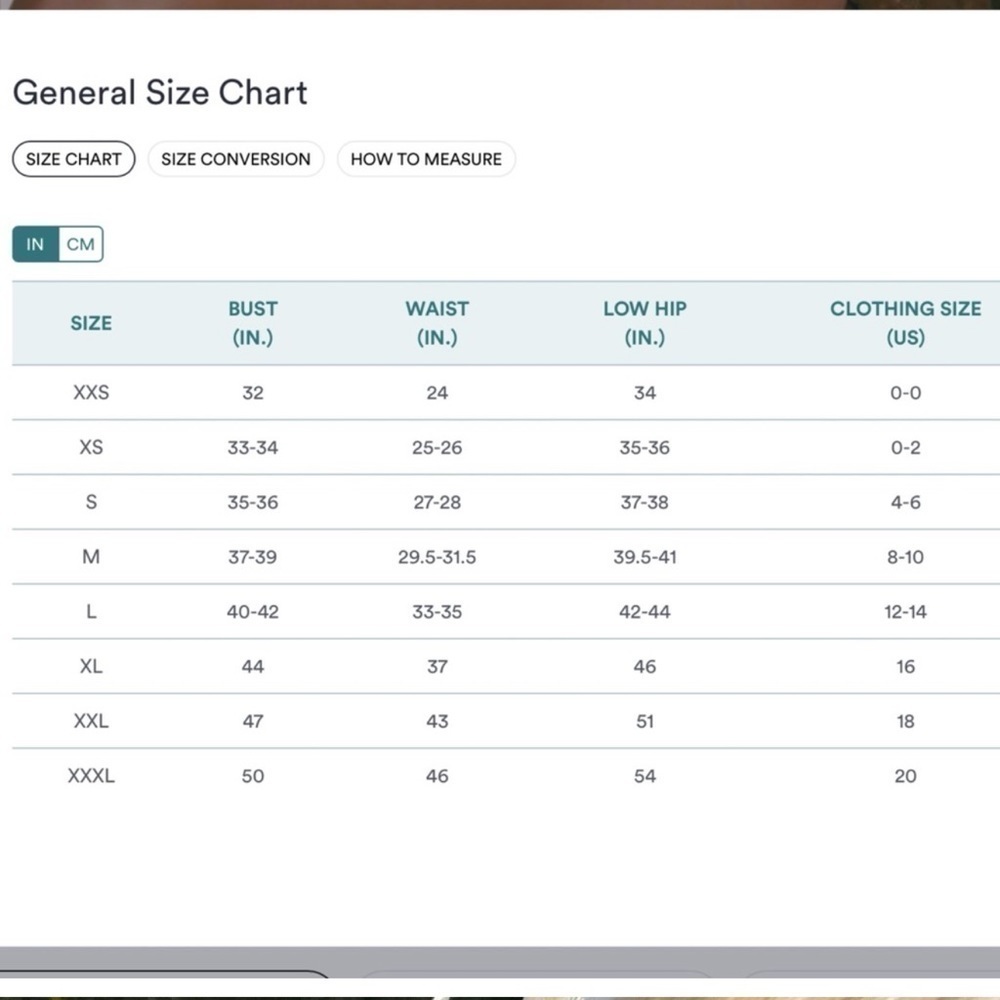
Task: Open the Size Conversion tab
Action: pos(236,159)
